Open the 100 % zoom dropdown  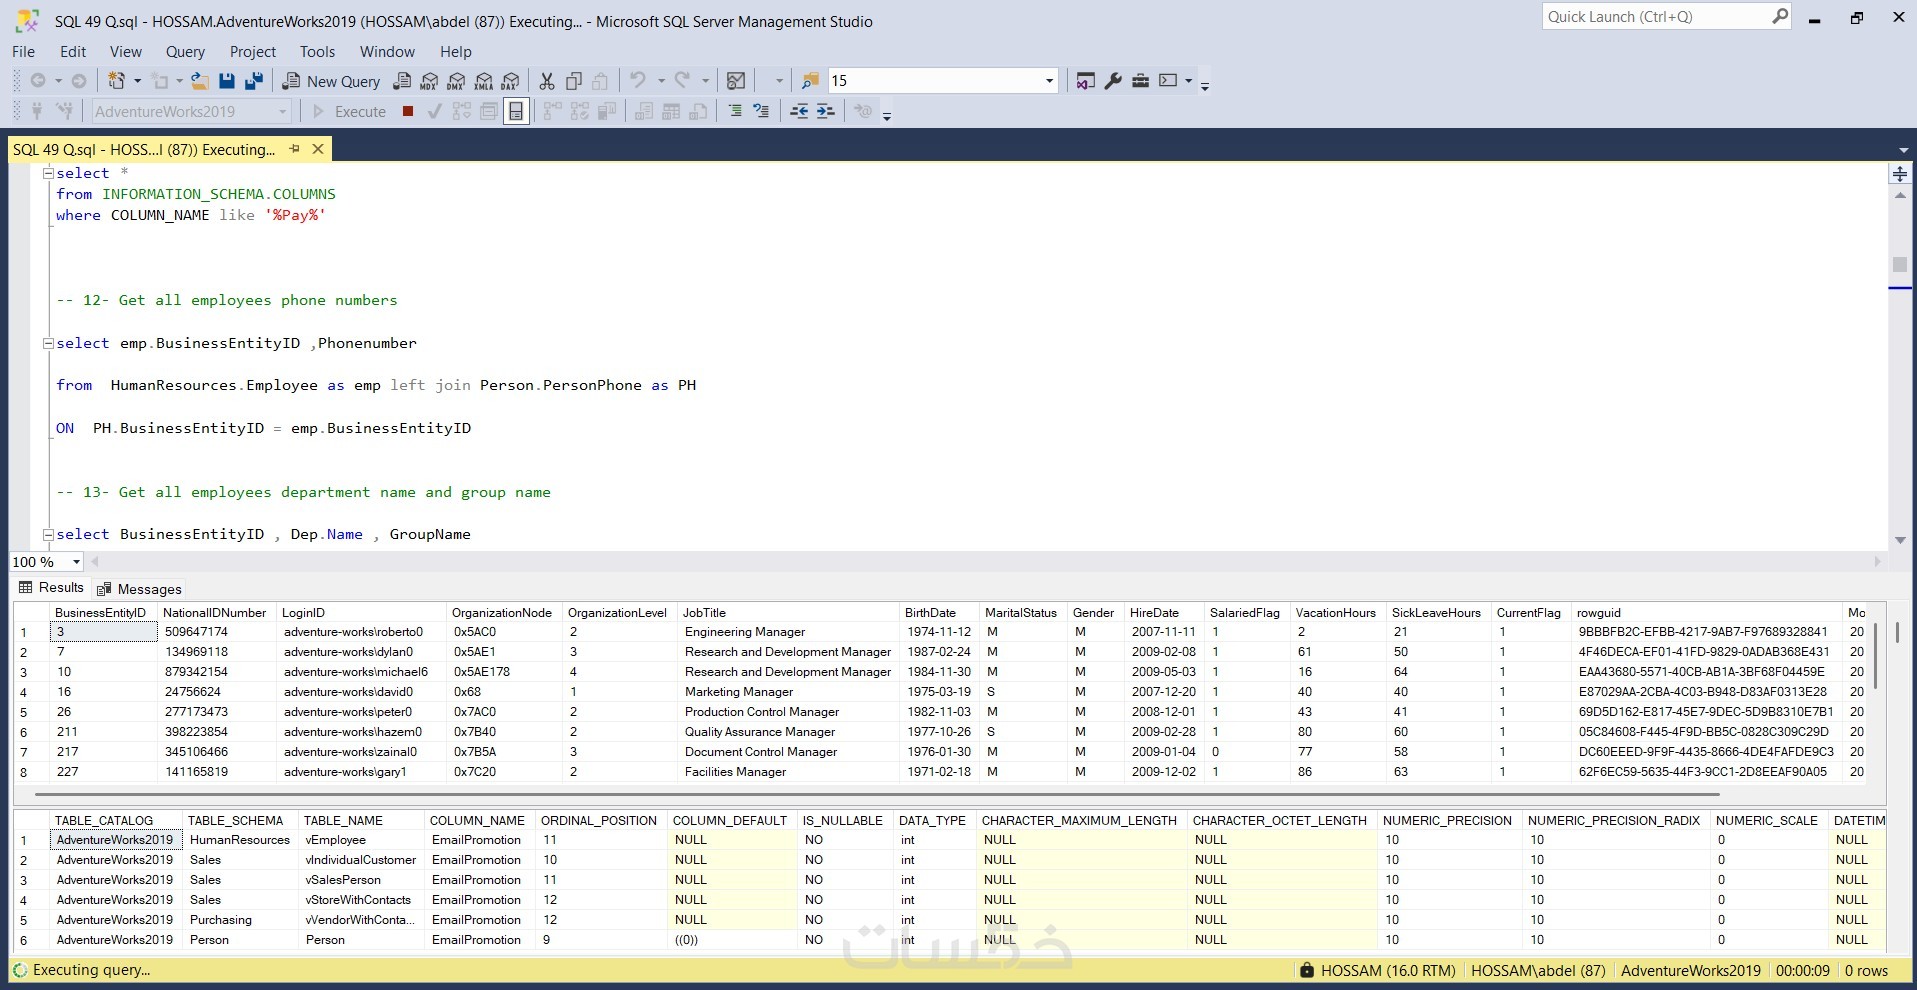click(76, 562)
